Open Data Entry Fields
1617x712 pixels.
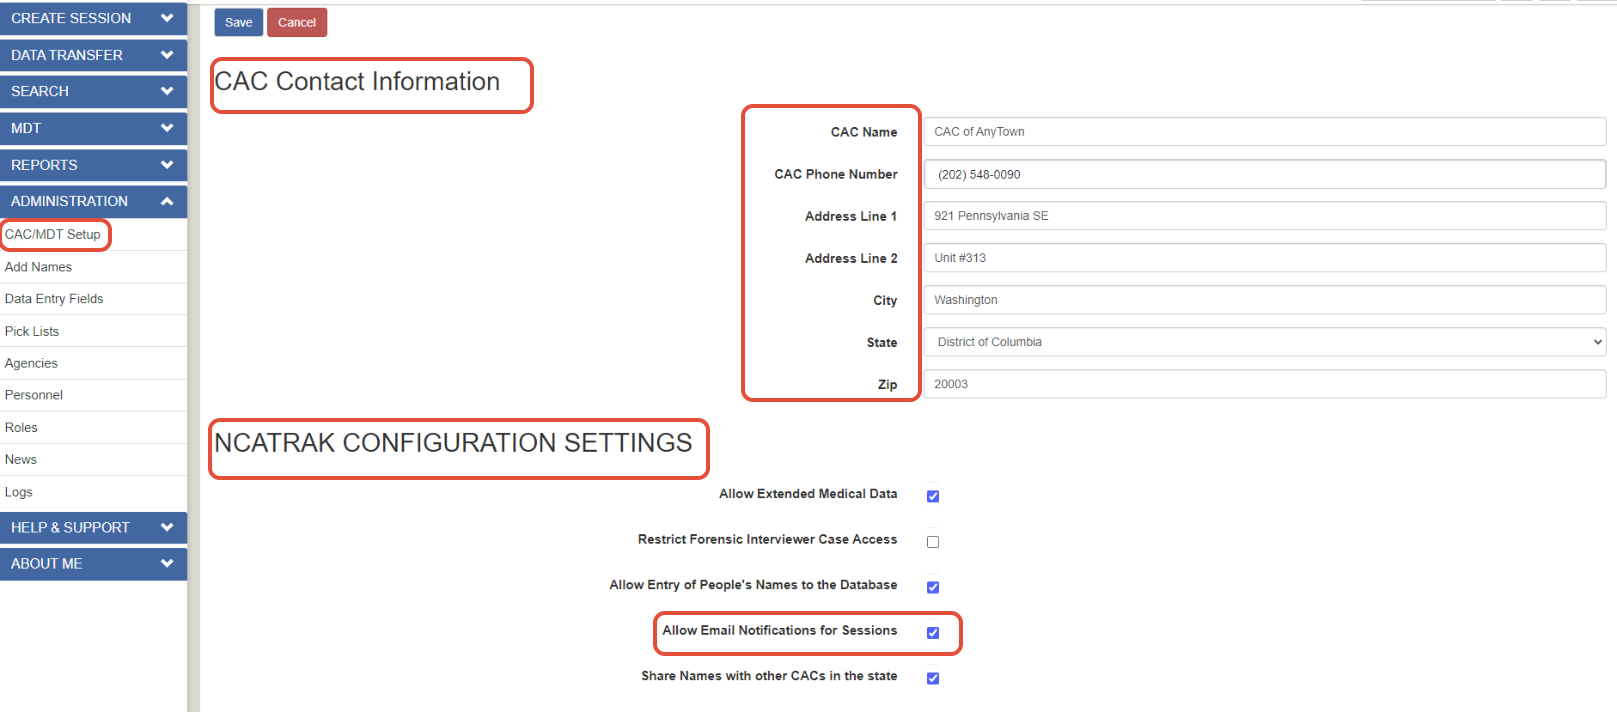(x=54, y=299)
